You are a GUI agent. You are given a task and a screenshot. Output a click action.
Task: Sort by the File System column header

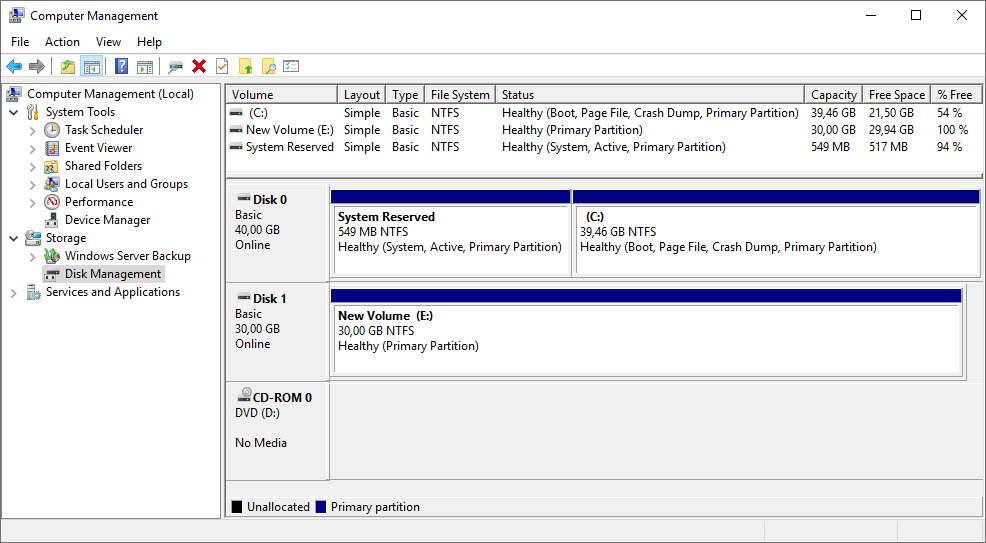[x=460, y=94]
